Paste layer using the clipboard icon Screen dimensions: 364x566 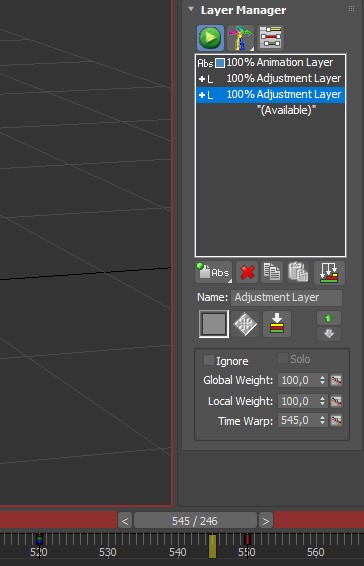point(298,272)
